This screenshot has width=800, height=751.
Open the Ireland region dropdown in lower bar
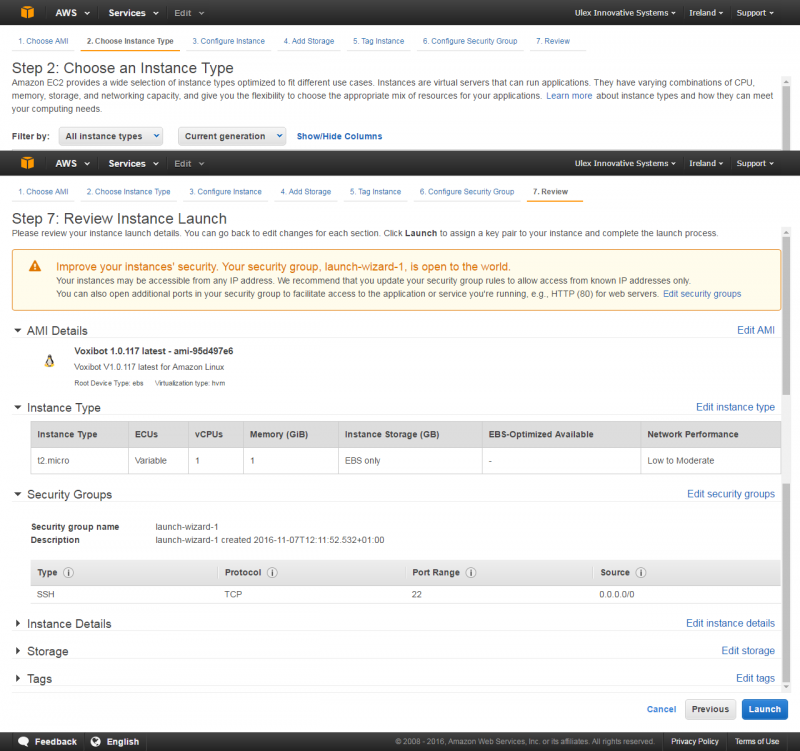[706, 163]
